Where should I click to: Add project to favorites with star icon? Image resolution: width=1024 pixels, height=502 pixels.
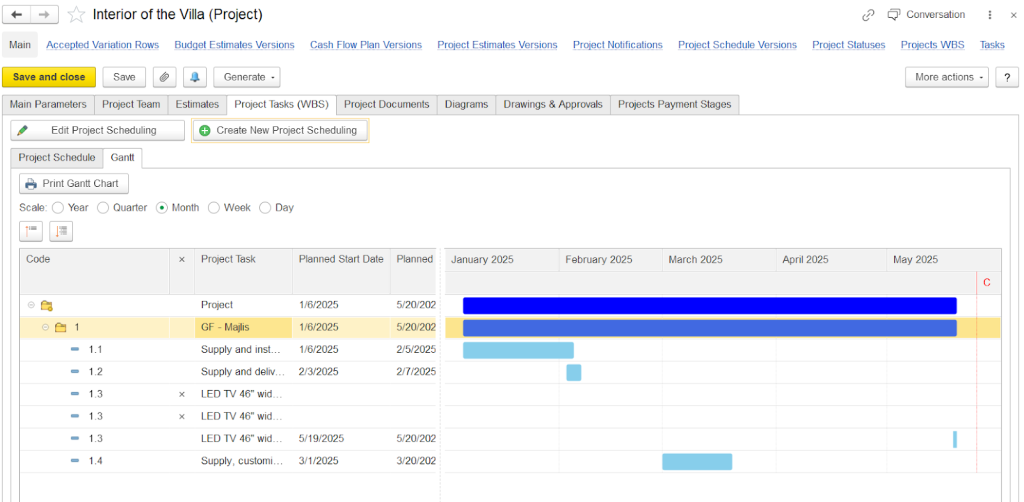click(x=76, y=15)
